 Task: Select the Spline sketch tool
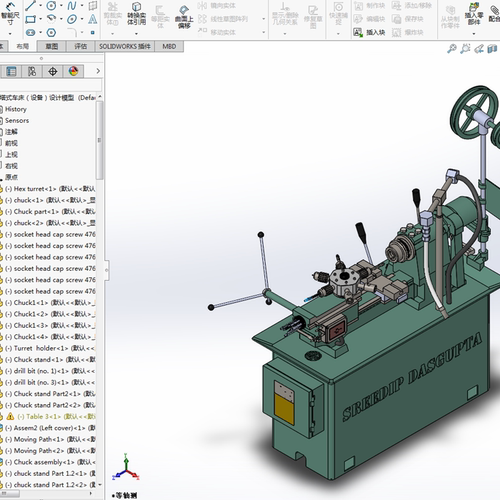tap(72, 6)
